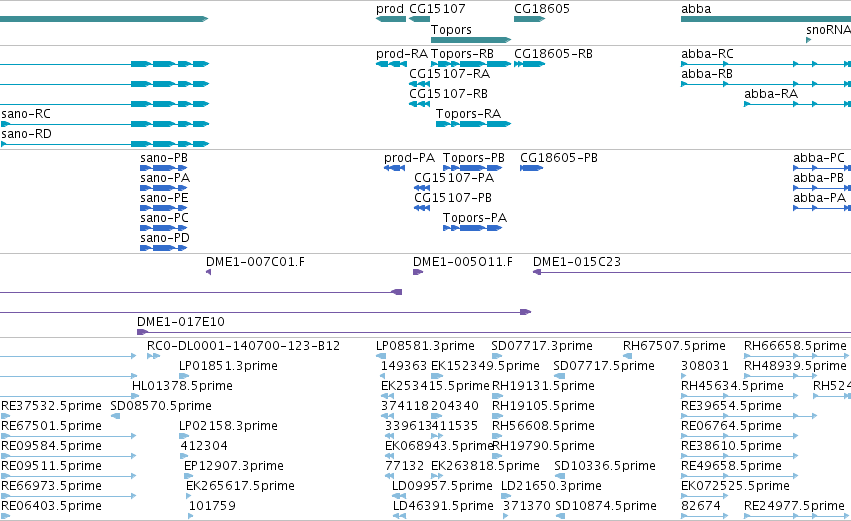
Task: Select the abba-RC transcript label
Action: [707, 54]
